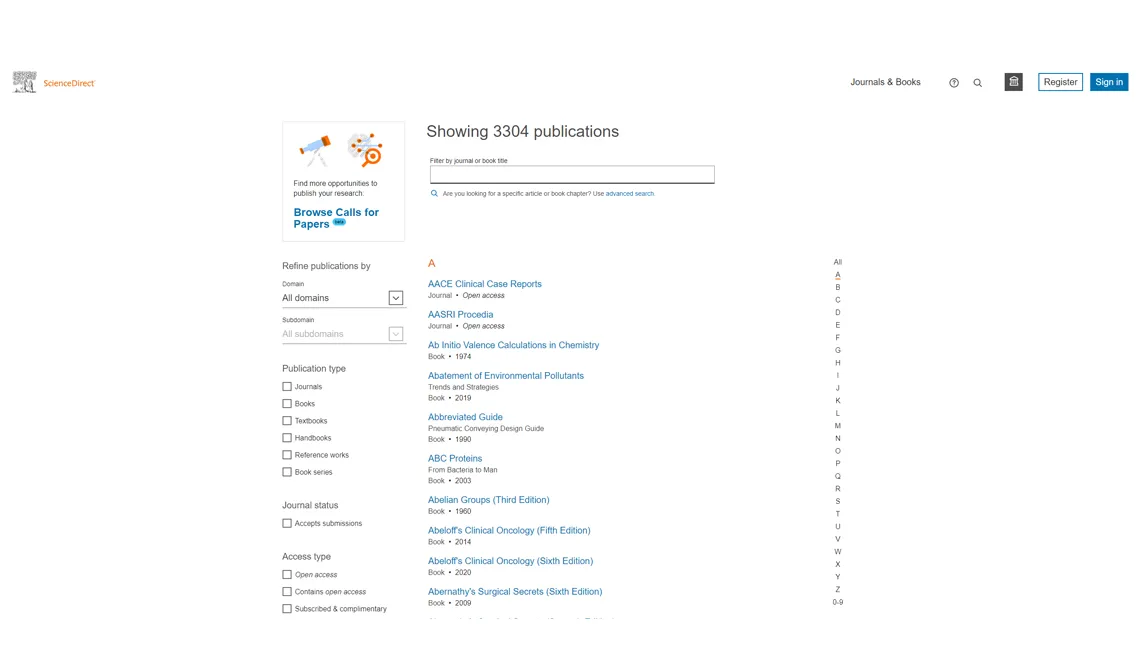Viewport: 1140px width, 670px height.
Task: Jump to letter M in alphabet index
Action: 838,426
